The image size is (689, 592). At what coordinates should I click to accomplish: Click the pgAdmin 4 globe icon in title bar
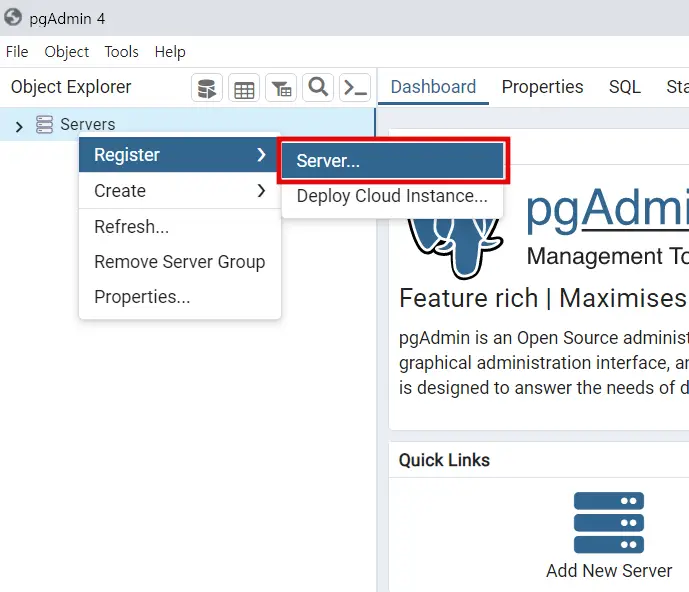pyautogui.click(x=13, y=18)
